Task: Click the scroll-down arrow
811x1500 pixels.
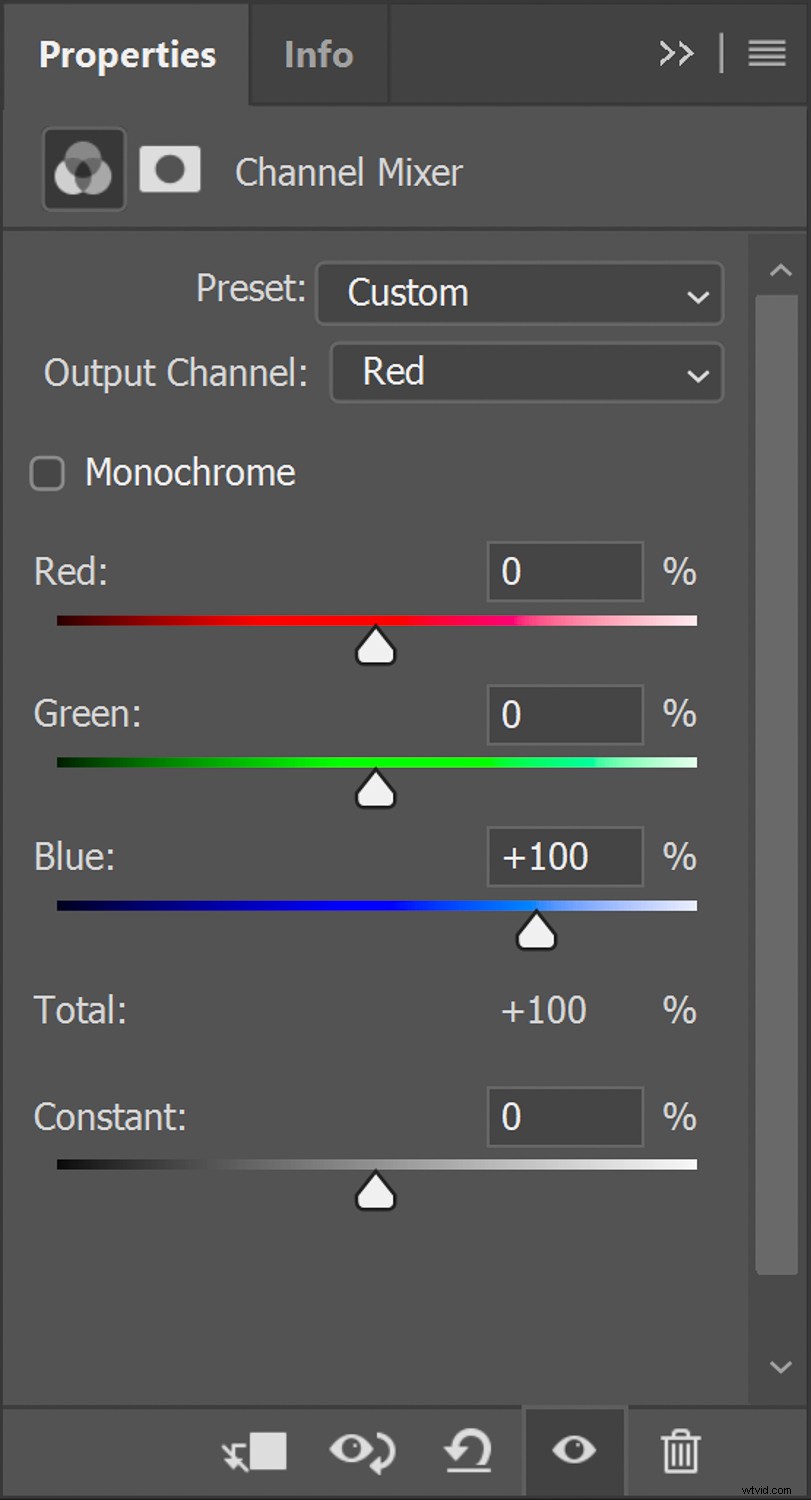Action: pos(781,1366)
